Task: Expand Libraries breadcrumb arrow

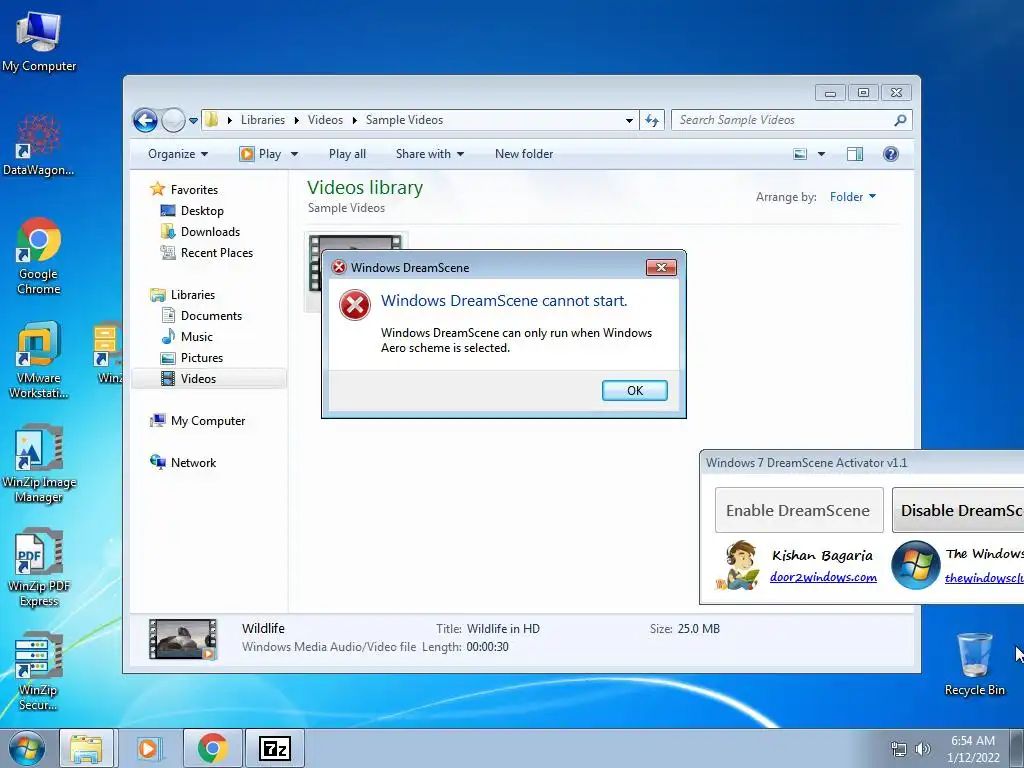Action: (x=296, y=120)
